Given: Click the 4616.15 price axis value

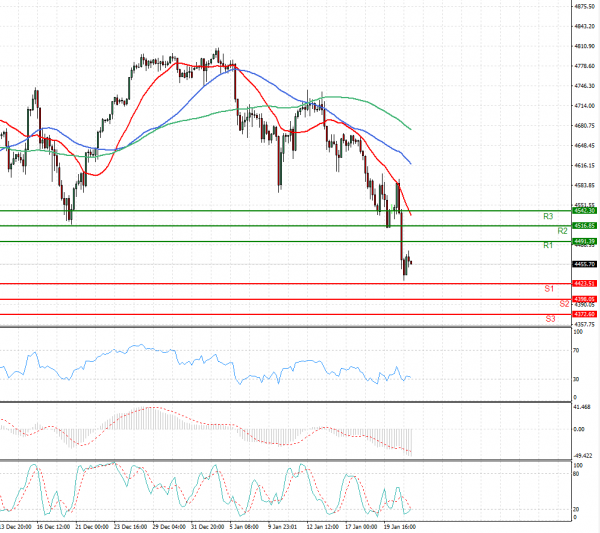Looking at the screenshot, I should tap(584, 166).
